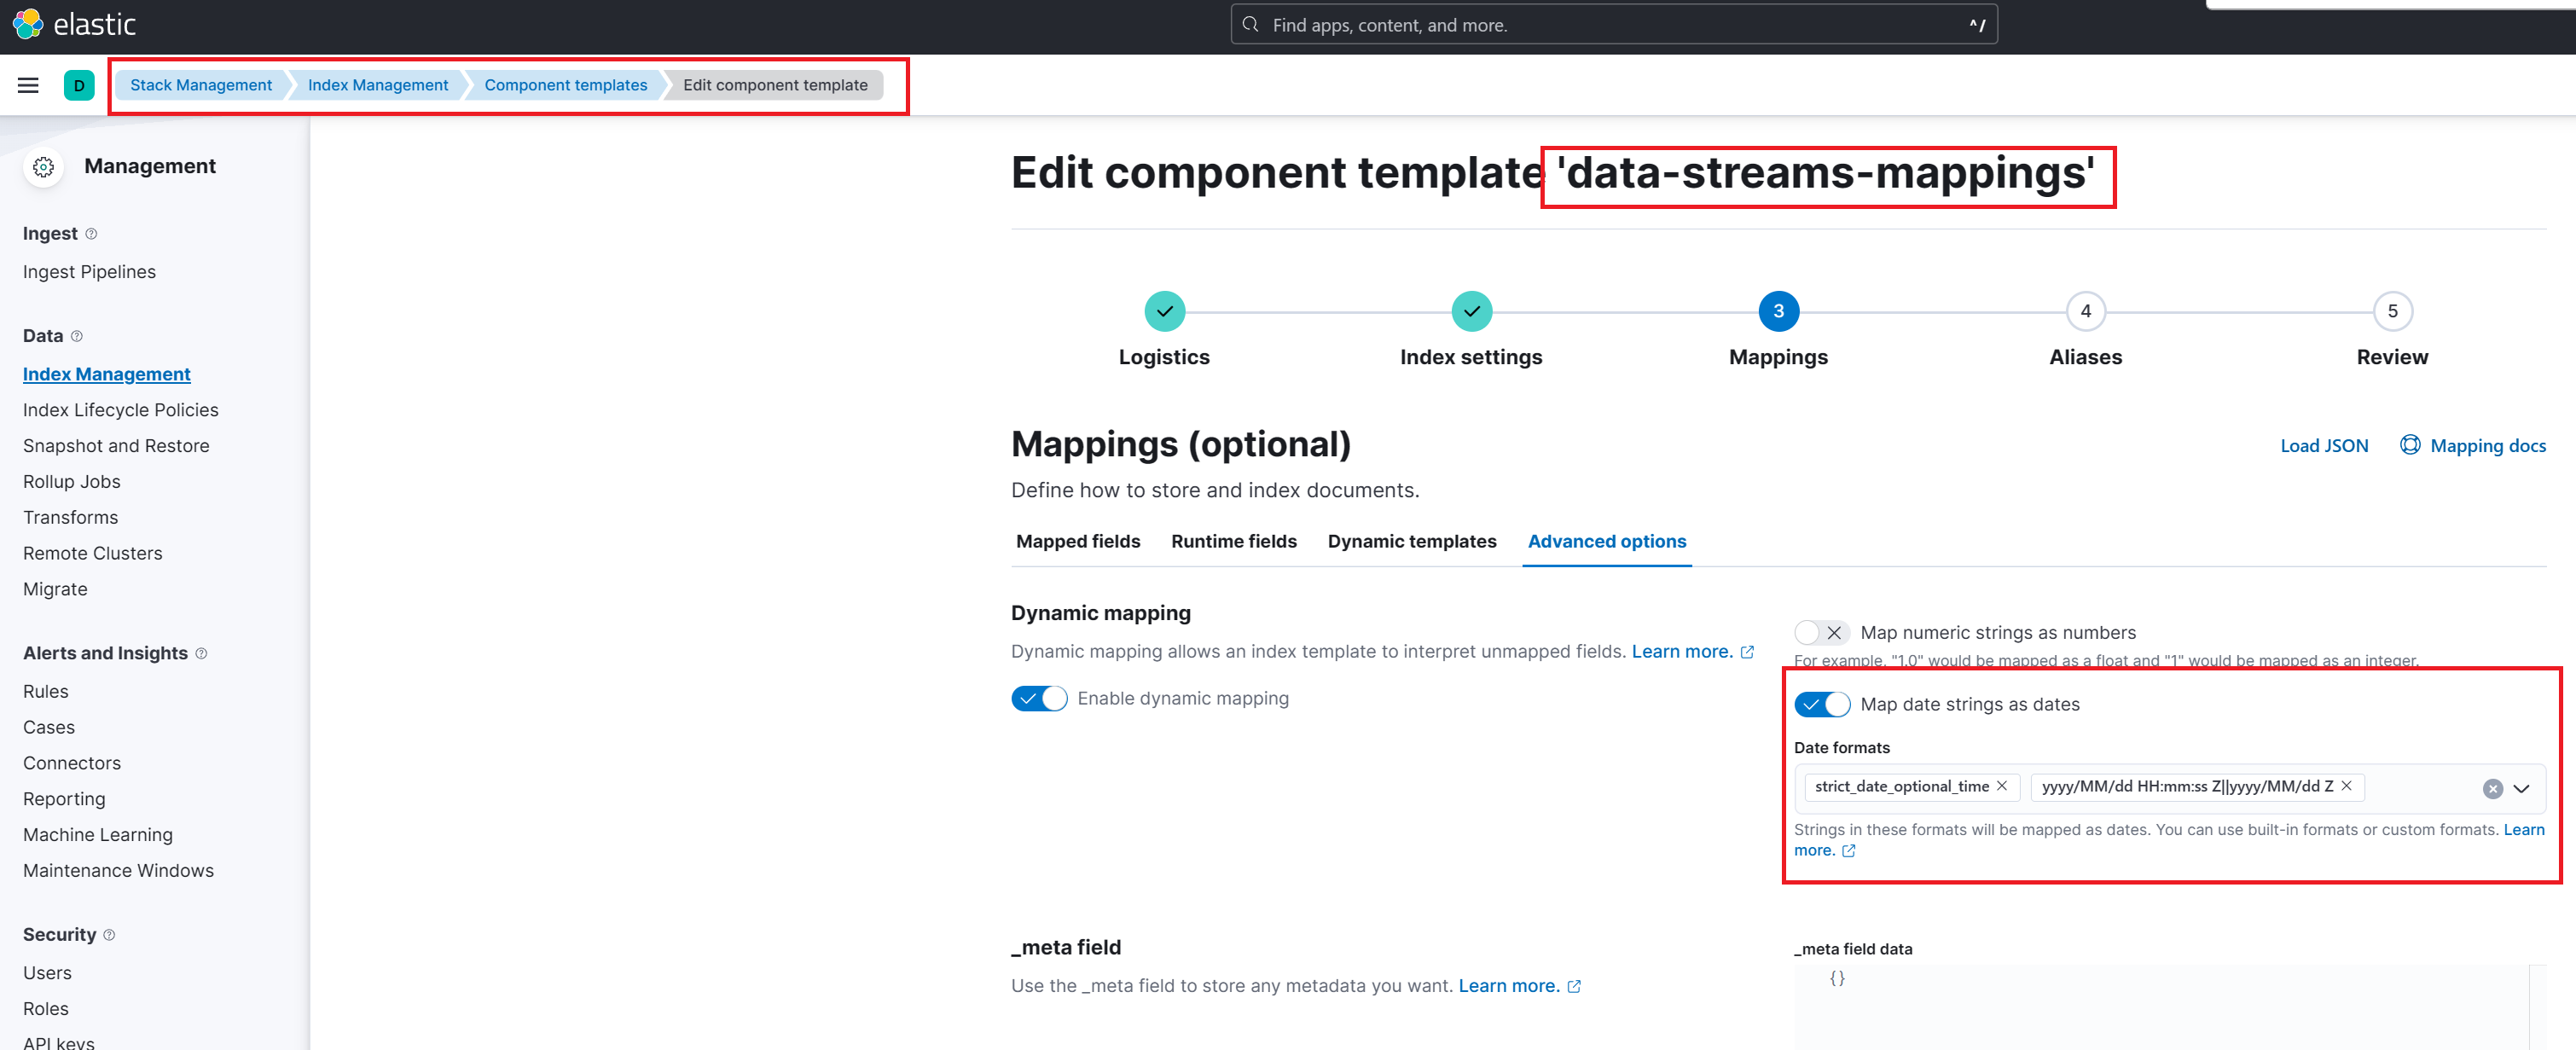This screenshot has height=1050, width=2576.
Task: Click the help icon beside Ingest
Action: click(x=91, y=234)
